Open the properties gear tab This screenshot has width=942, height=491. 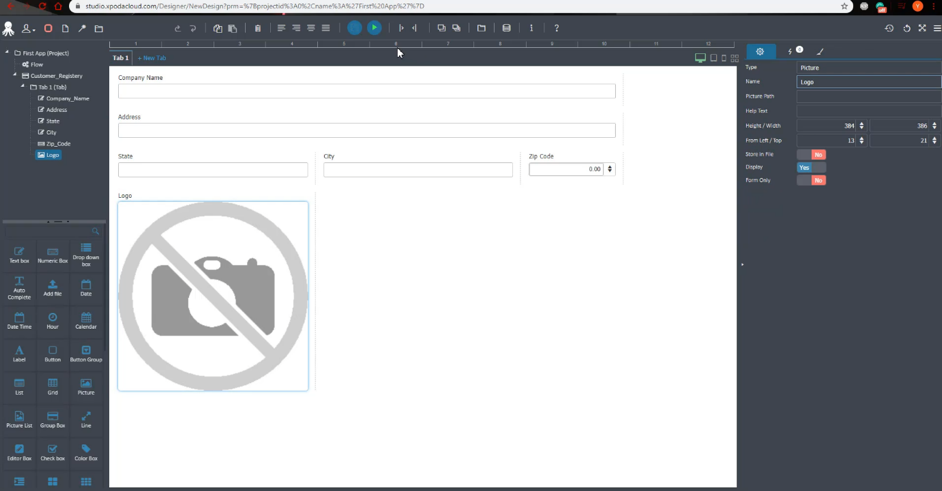point(760,52)
